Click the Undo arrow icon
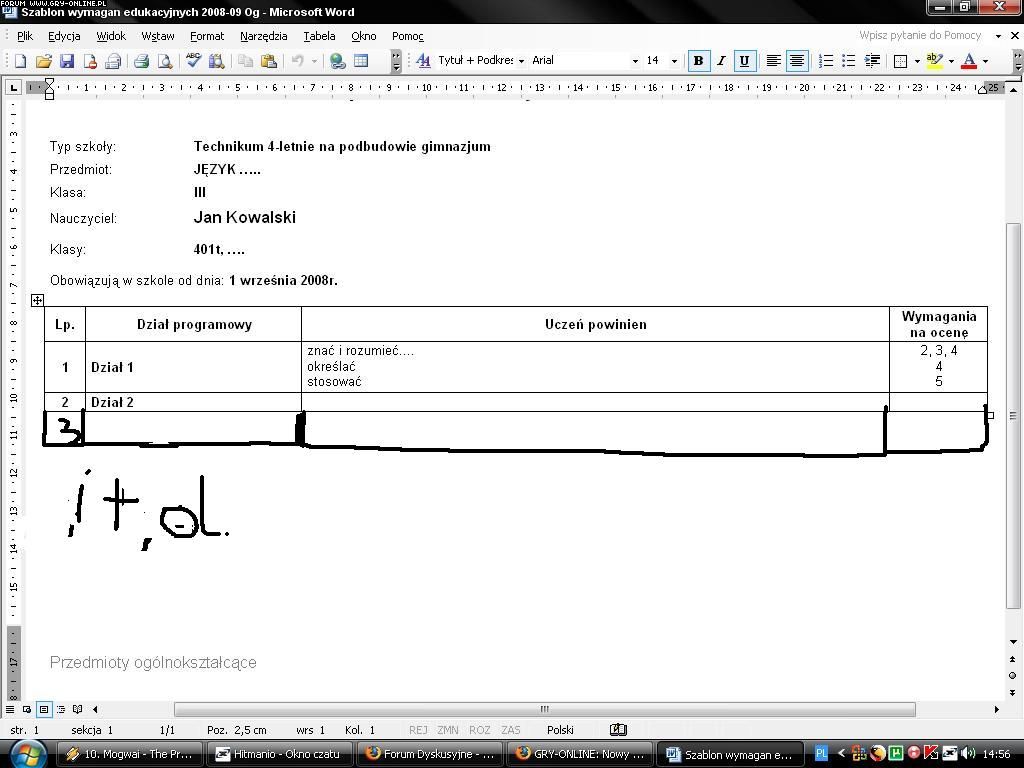Image resolution: width=1024 pixels, height=768 pixels. pos(298,61)
